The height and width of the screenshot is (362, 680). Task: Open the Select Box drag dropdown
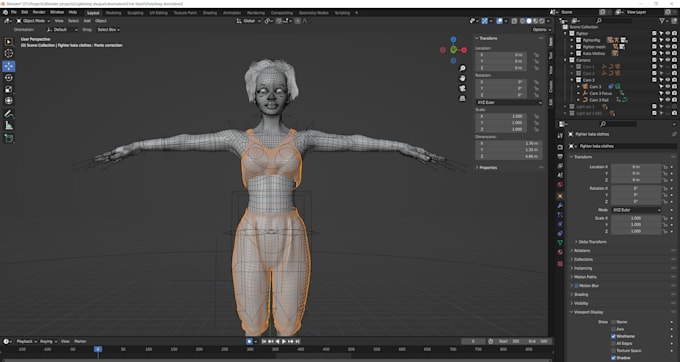(108, 29)
